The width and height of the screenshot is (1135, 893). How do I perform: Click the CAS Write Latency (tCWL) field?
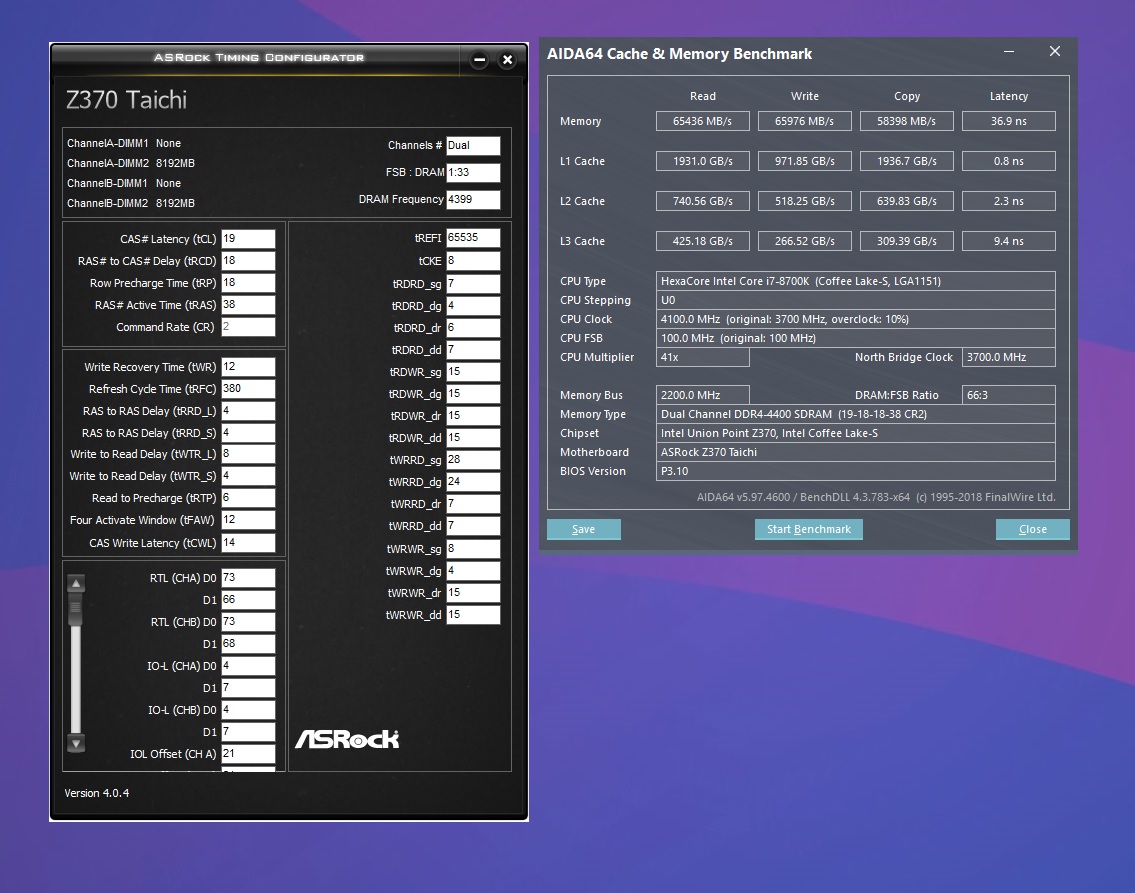point(248,543)
